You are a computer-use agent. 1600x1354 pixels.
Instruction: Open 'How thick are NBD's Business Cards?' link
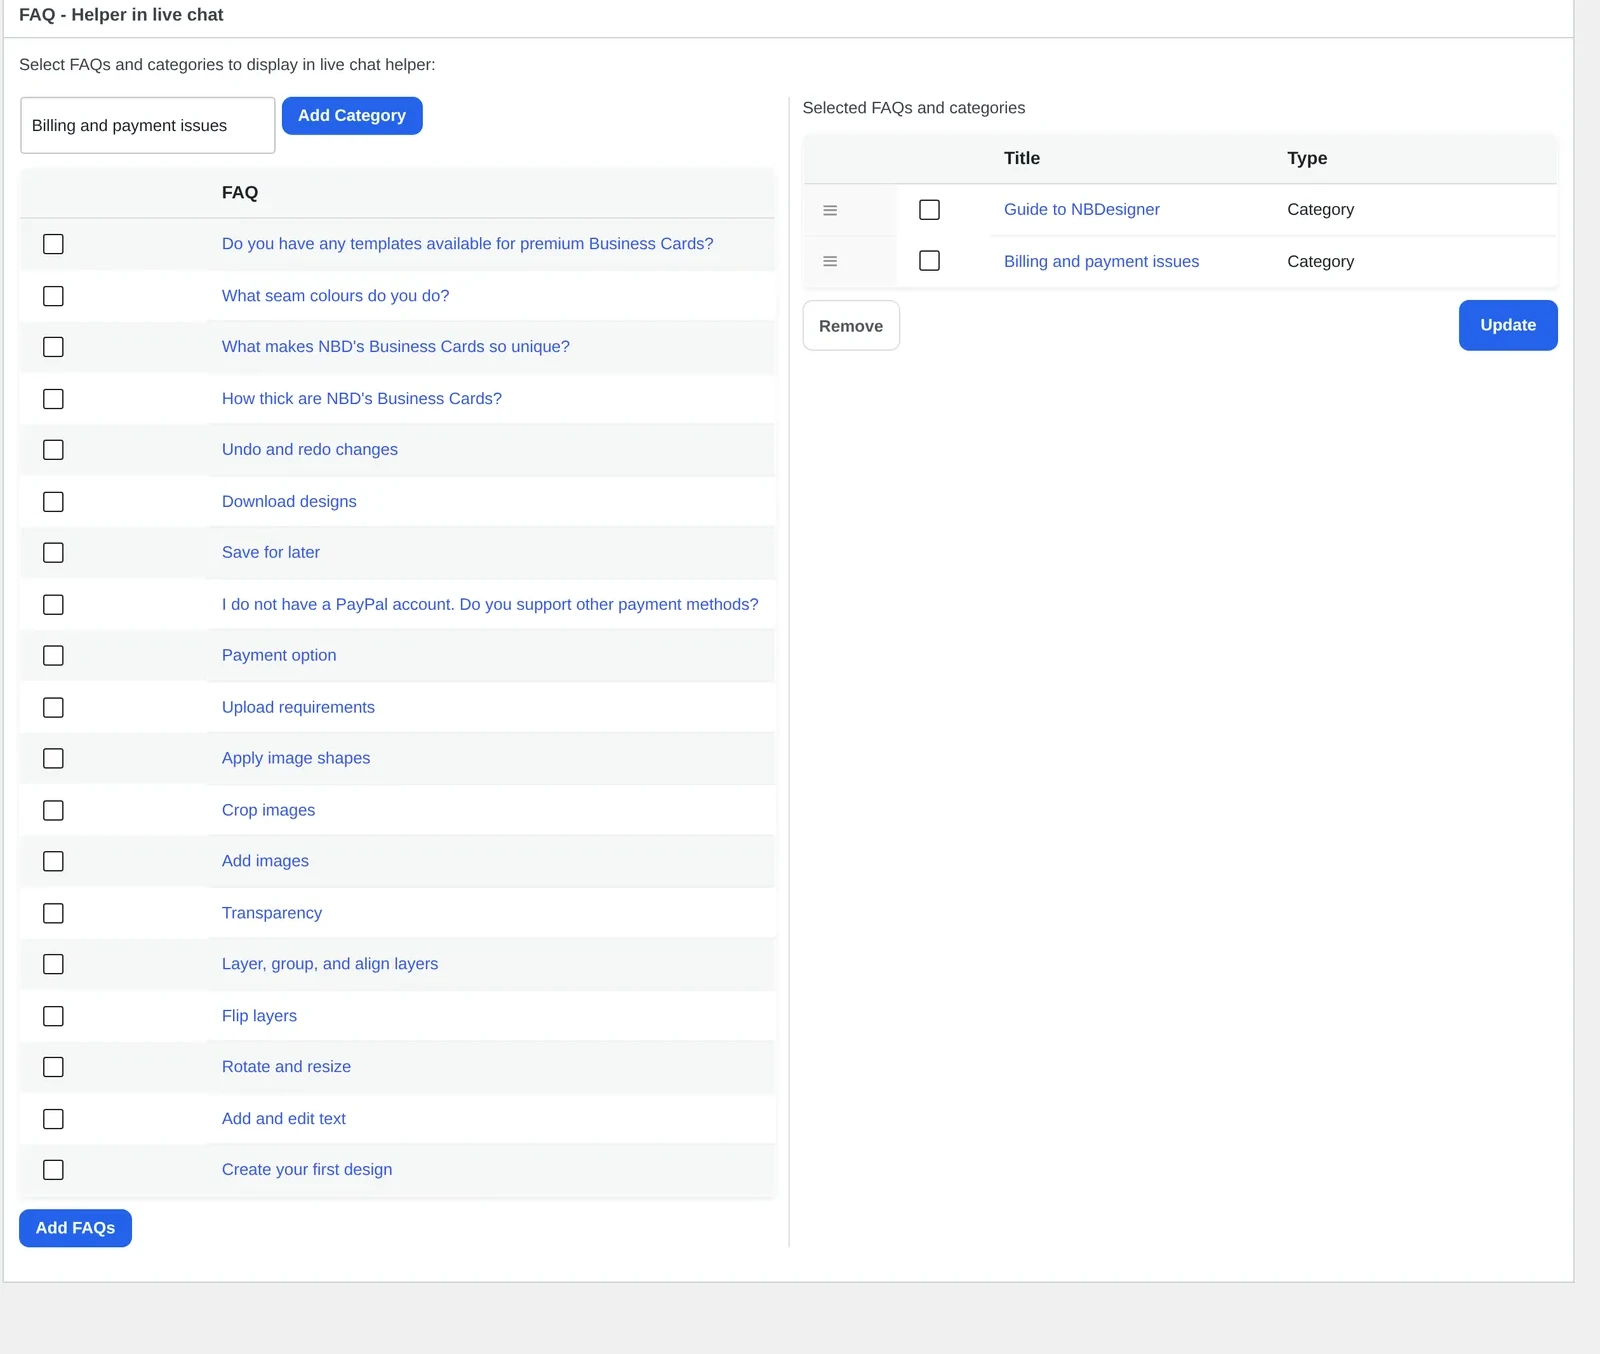point(362,399)
